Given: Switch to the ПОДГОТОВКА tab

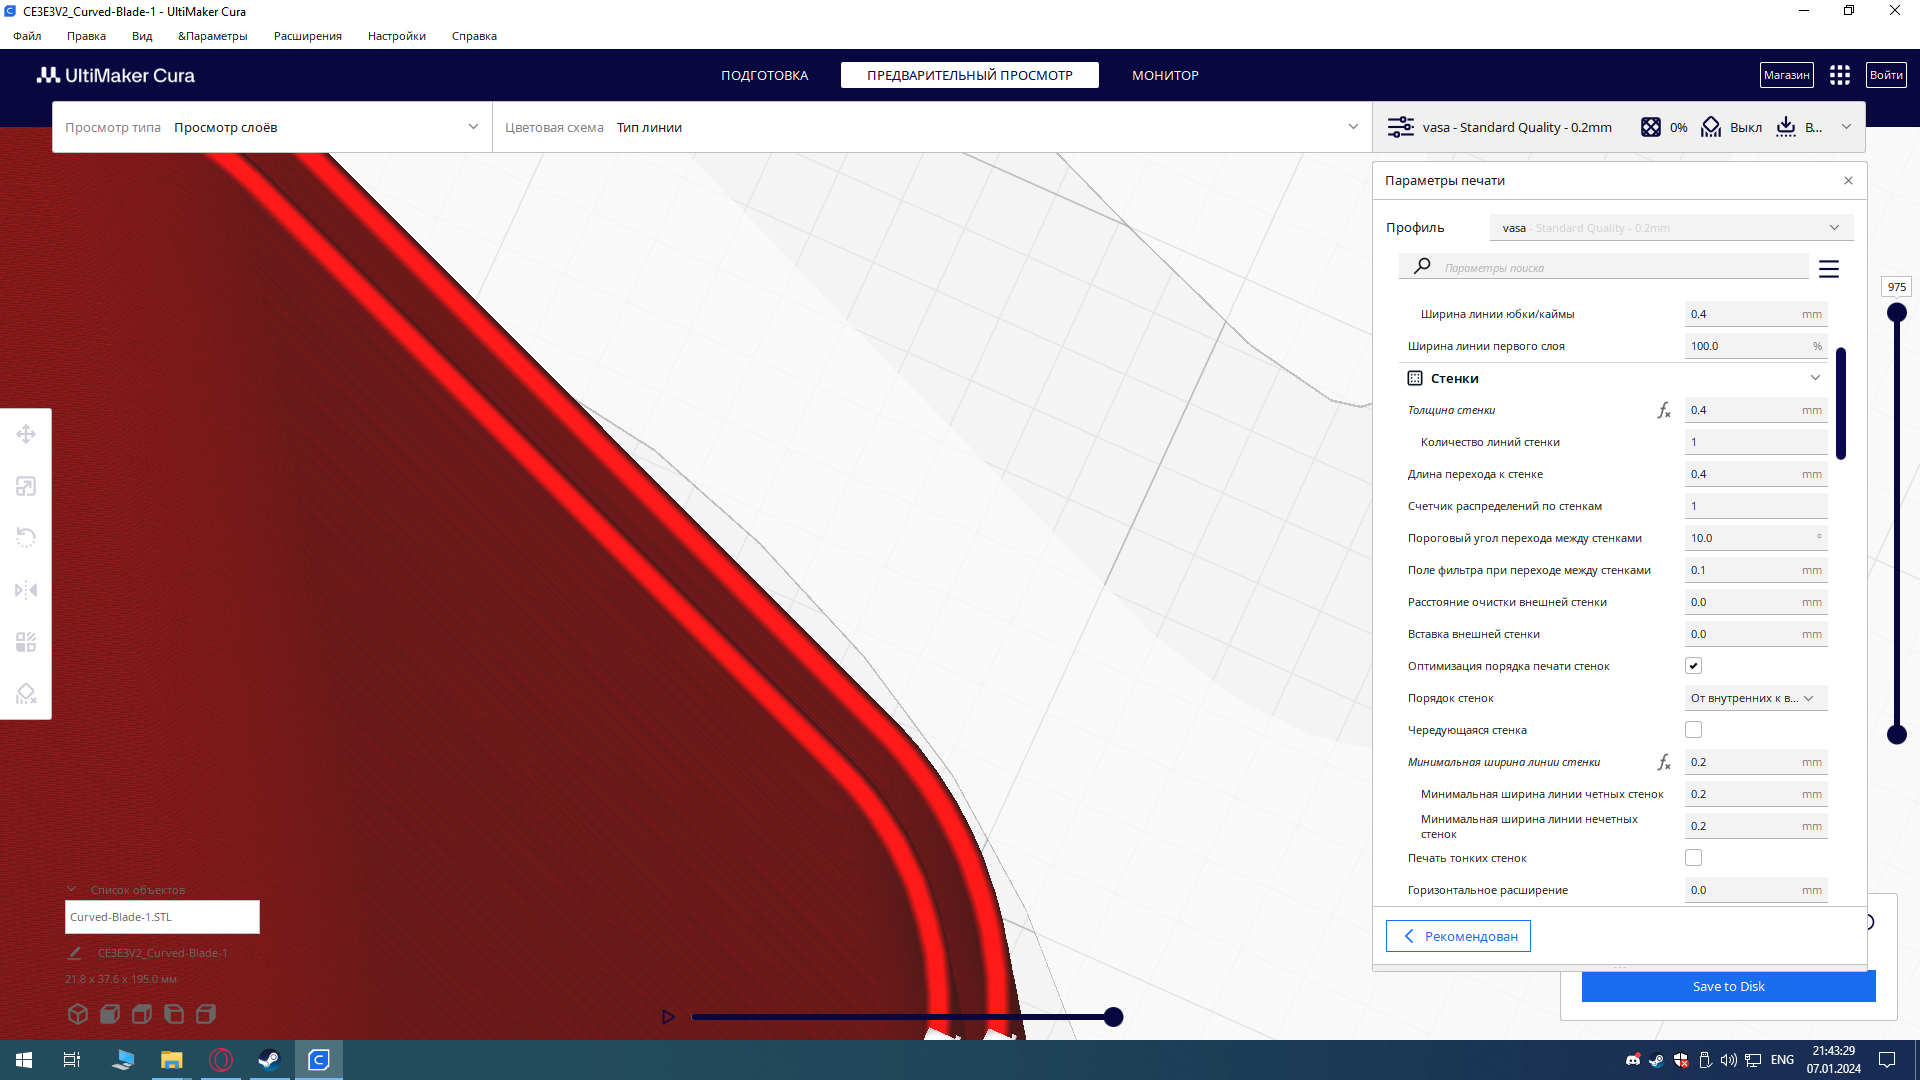Looking at the screenshot, I should pyautogui.click(x=764, y=75).
